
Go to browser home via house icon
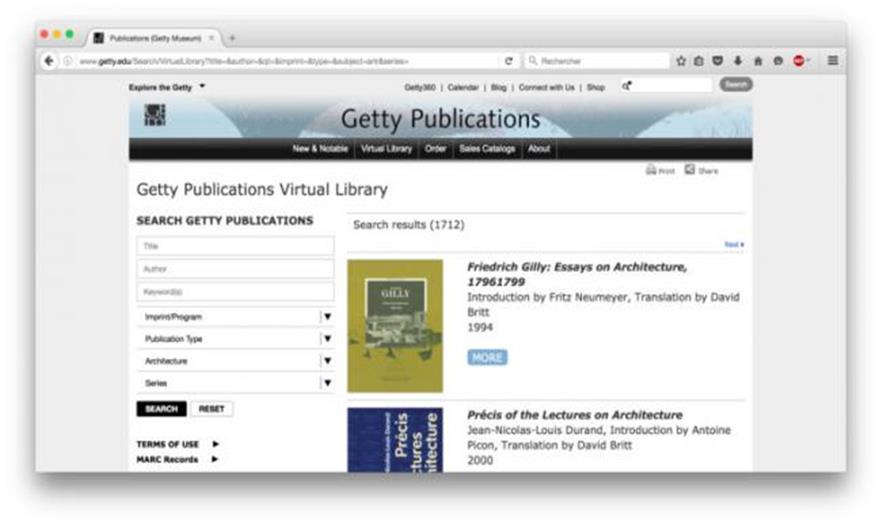point(758,61)
